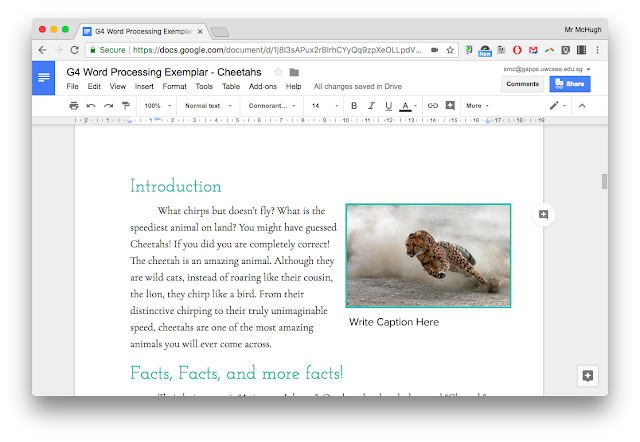640x442 pixels.
Task: Open the font size 14 dropdown
Action: click(x=325, y=106)
